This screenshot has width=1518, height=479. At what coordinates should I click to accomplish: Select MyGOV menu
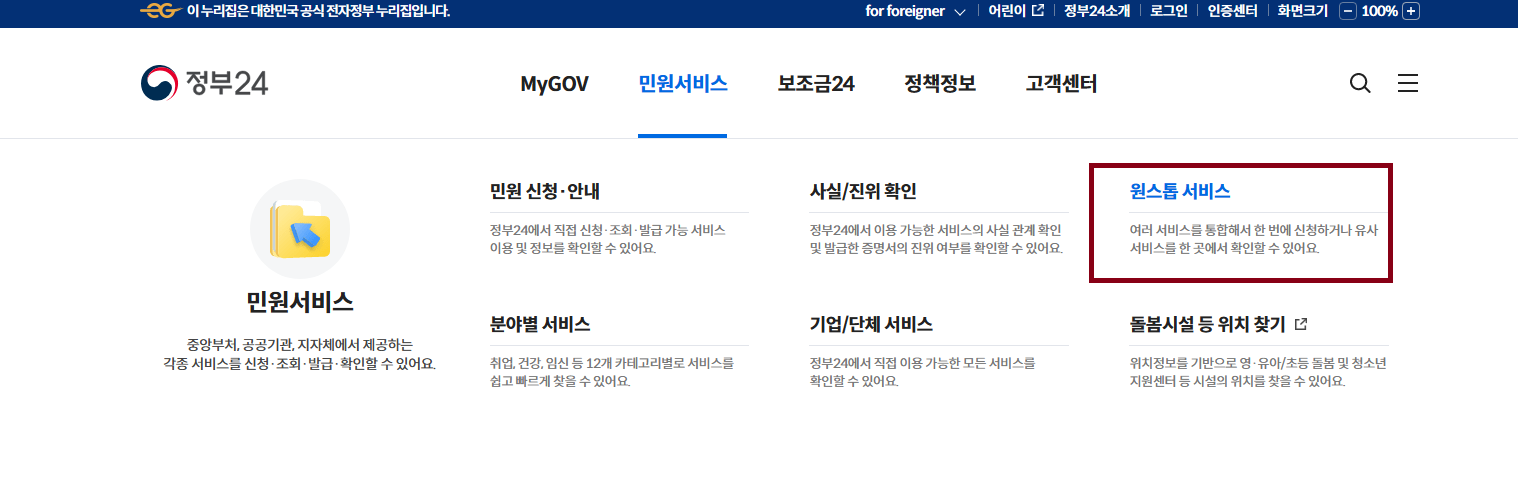point(554,84)
